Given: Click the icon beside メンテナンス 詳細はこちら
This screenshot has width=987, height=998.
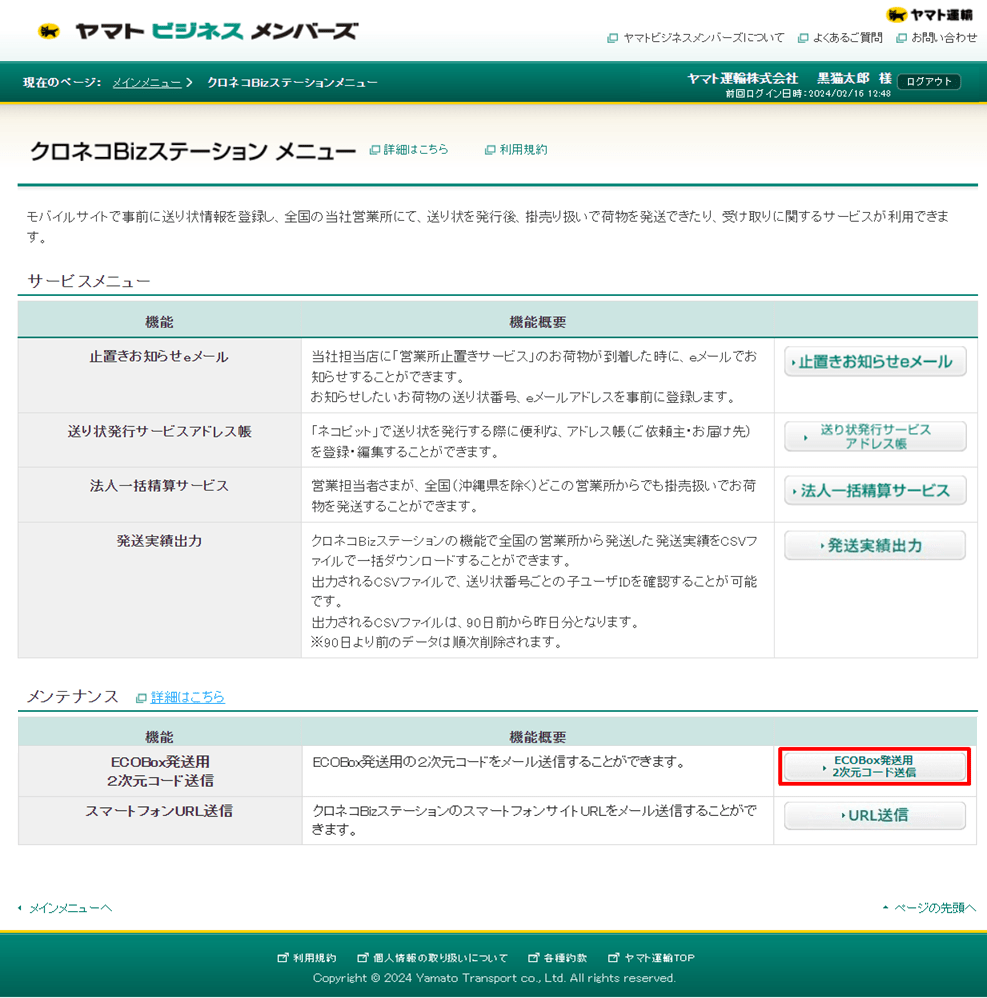Looking at the screenshot, I should (x=141, y=698).
